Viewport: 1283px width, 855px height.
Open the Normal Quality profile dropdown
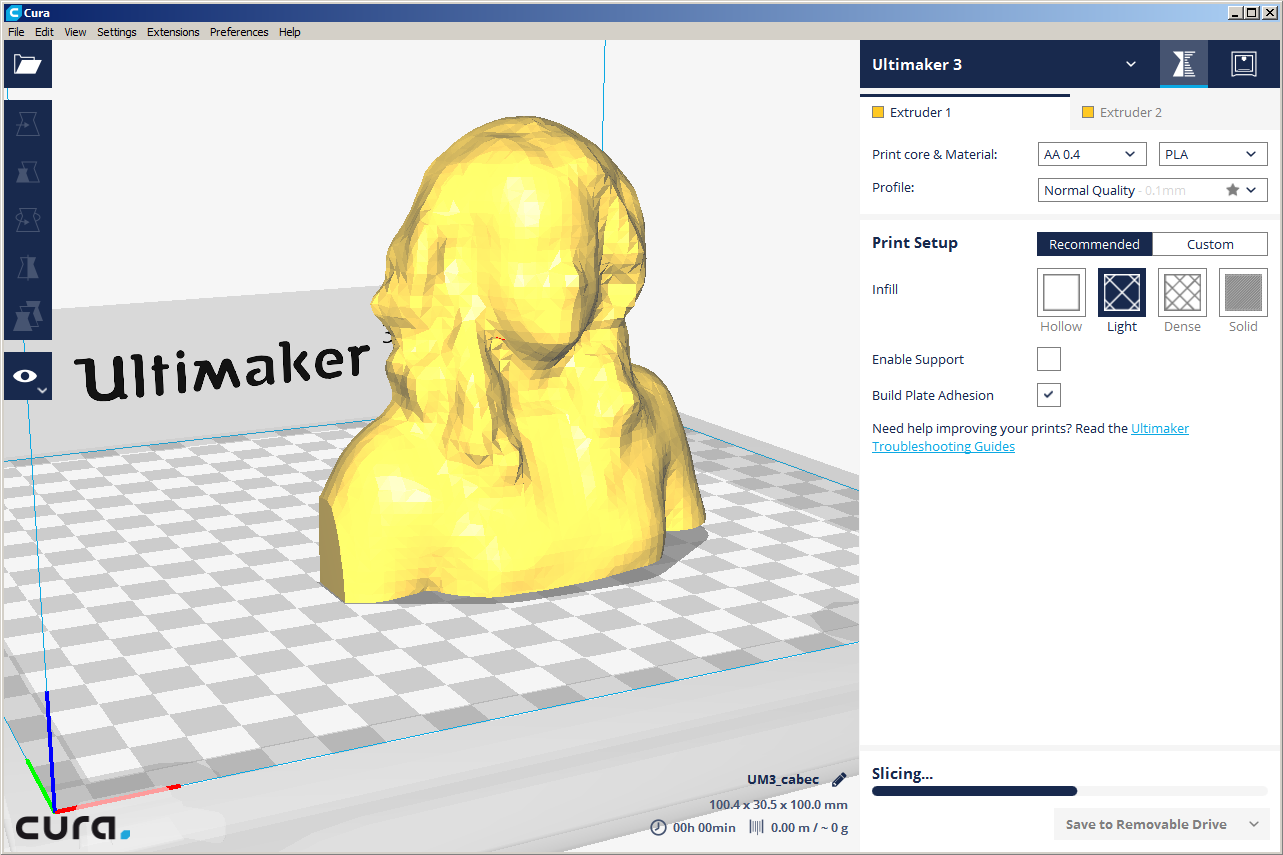pos(1152,190)
